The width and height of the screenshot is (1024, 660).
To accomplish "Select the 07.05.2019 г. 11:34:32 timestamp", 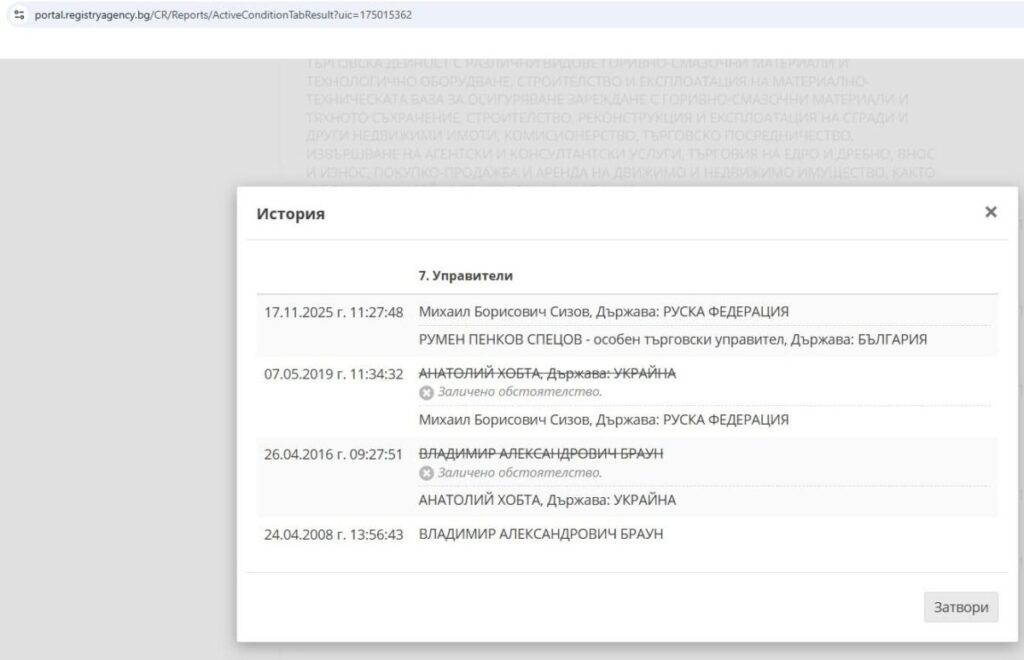I will click(x=333, y=374).
